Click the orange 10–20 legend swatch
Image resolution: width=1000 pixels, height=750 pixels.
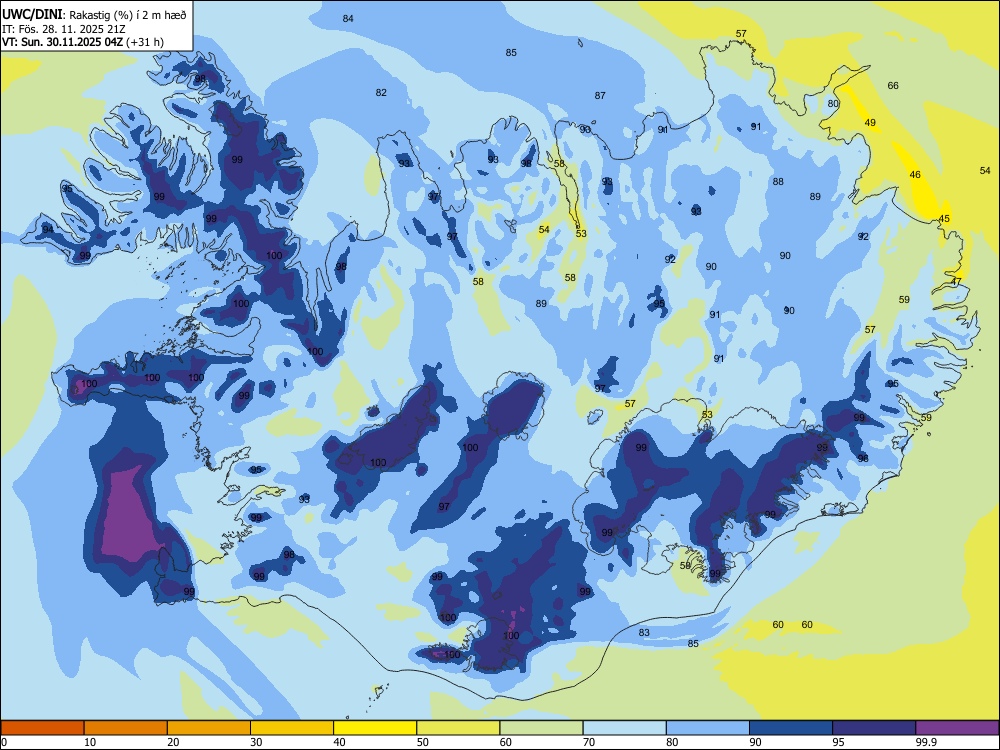point(126,728)
